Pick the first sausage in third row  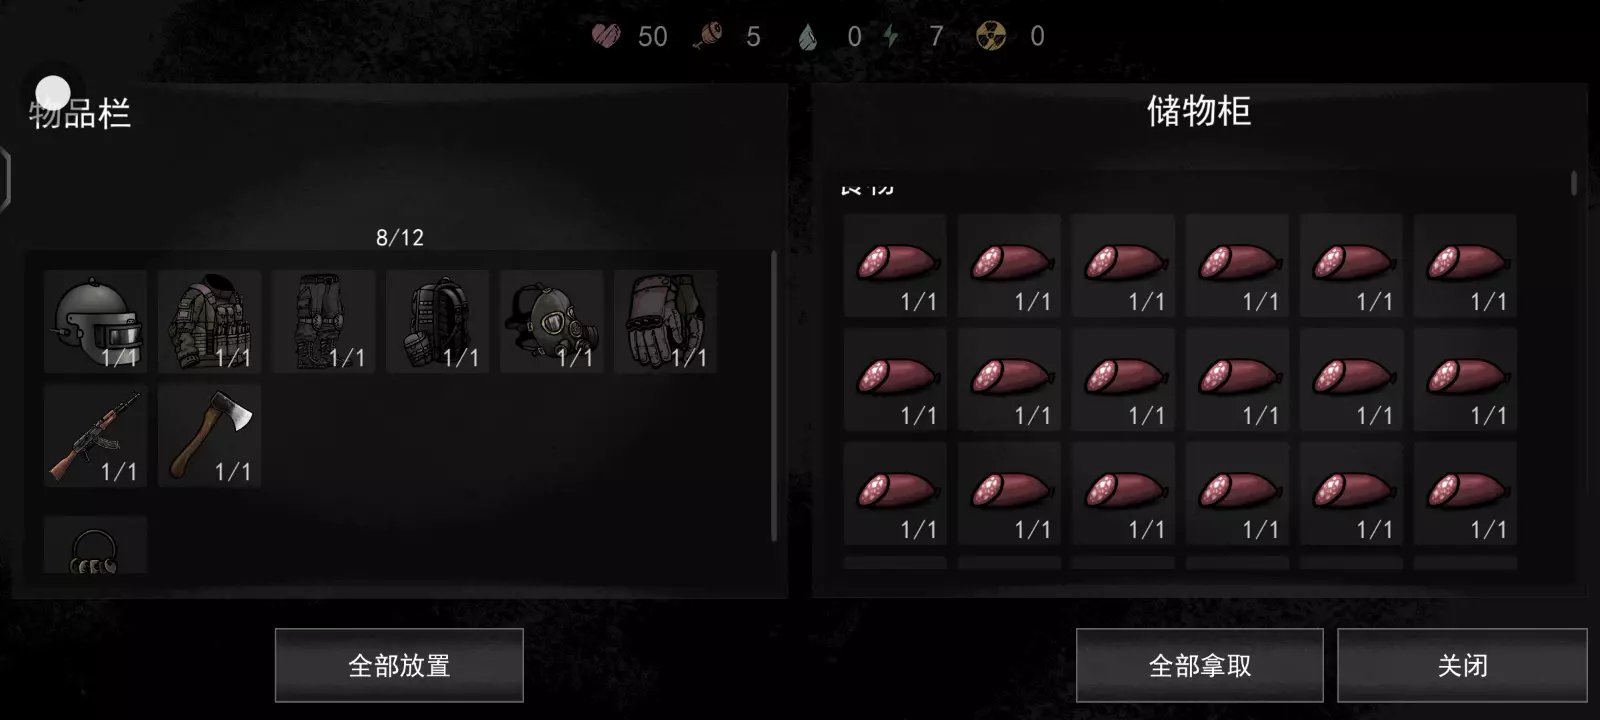coord(895,493)
